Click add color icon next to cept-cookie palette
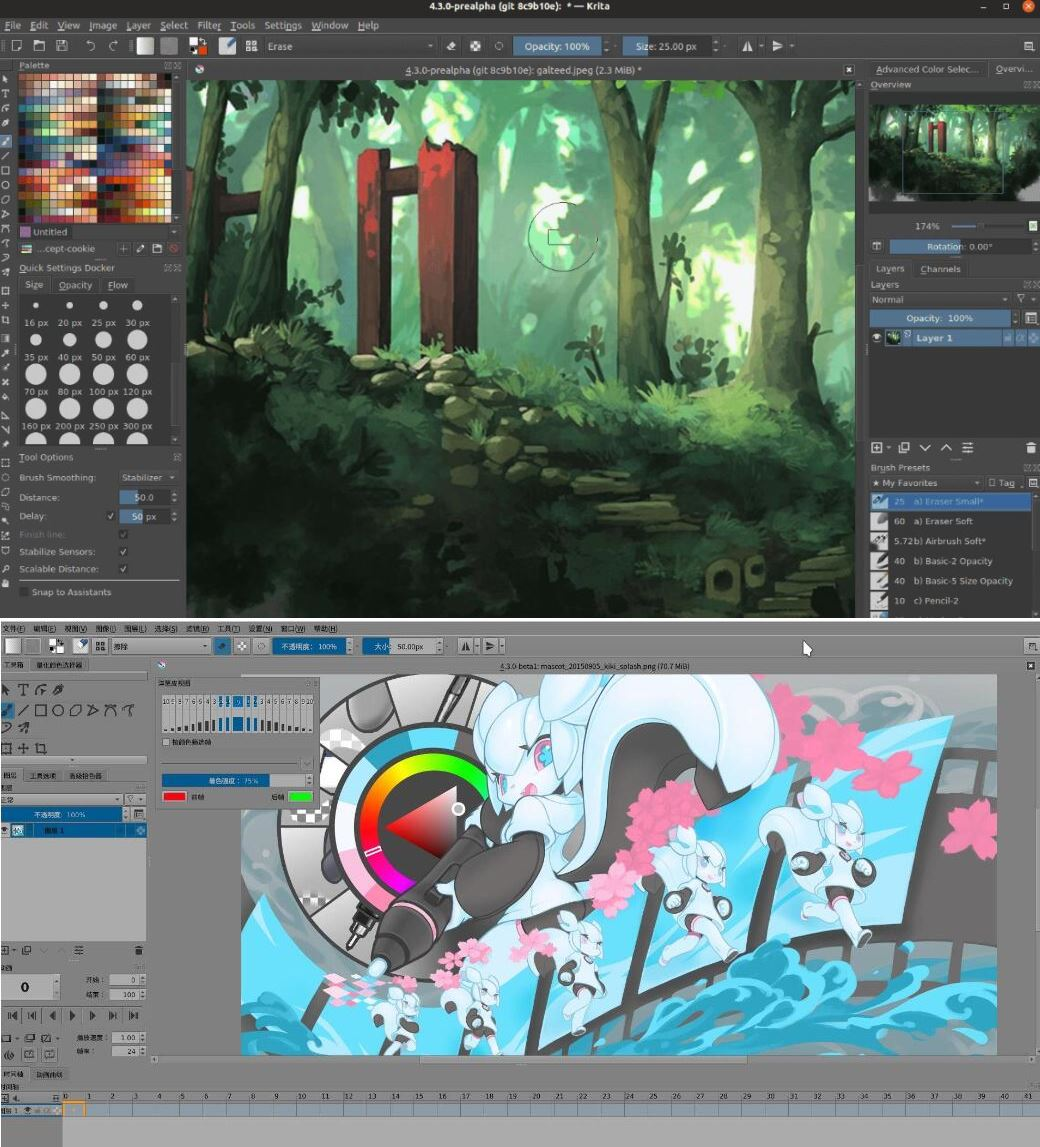 tap(124, 249)
